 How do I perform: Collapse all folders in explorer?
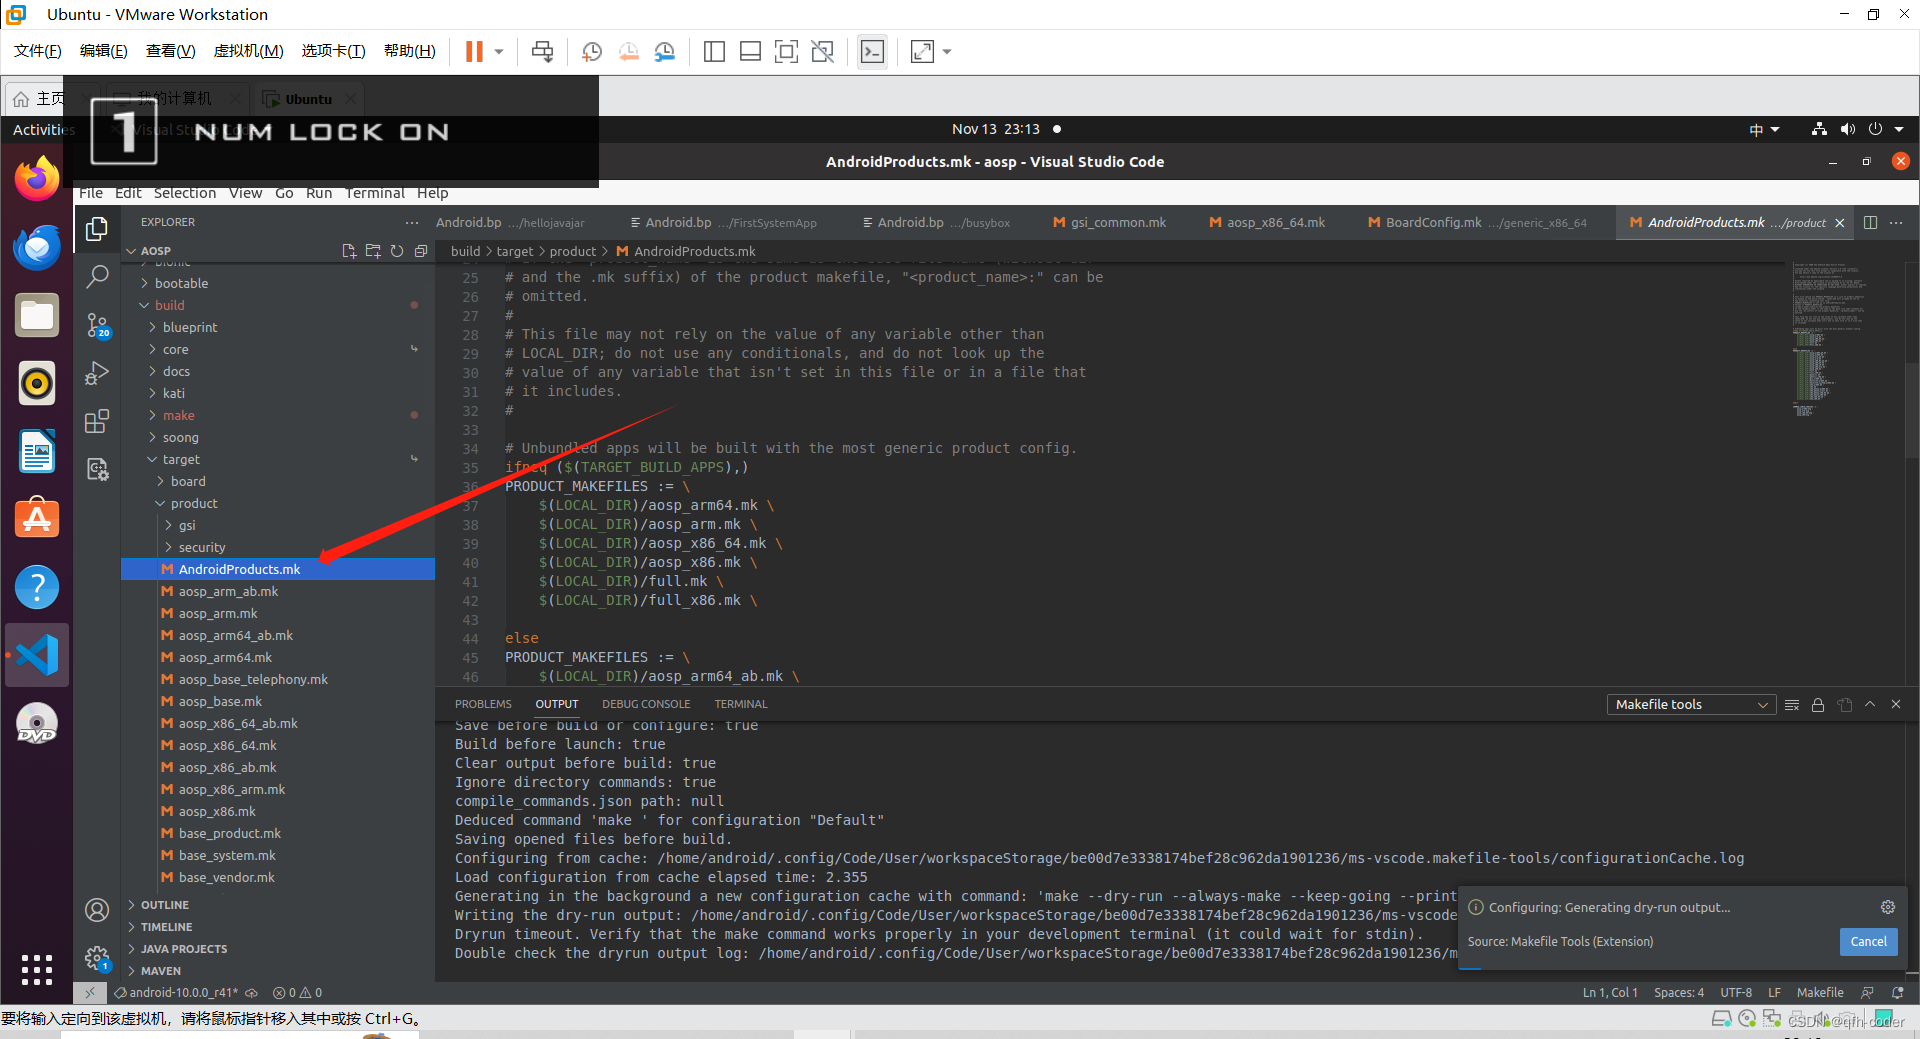[421, 251]
